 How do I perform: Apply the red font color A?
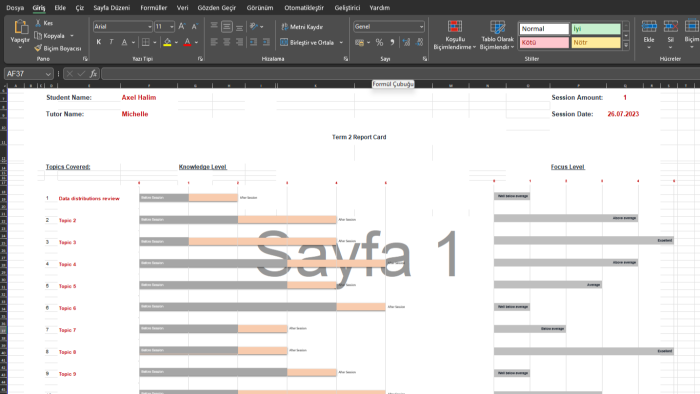(x=188, y=42)
